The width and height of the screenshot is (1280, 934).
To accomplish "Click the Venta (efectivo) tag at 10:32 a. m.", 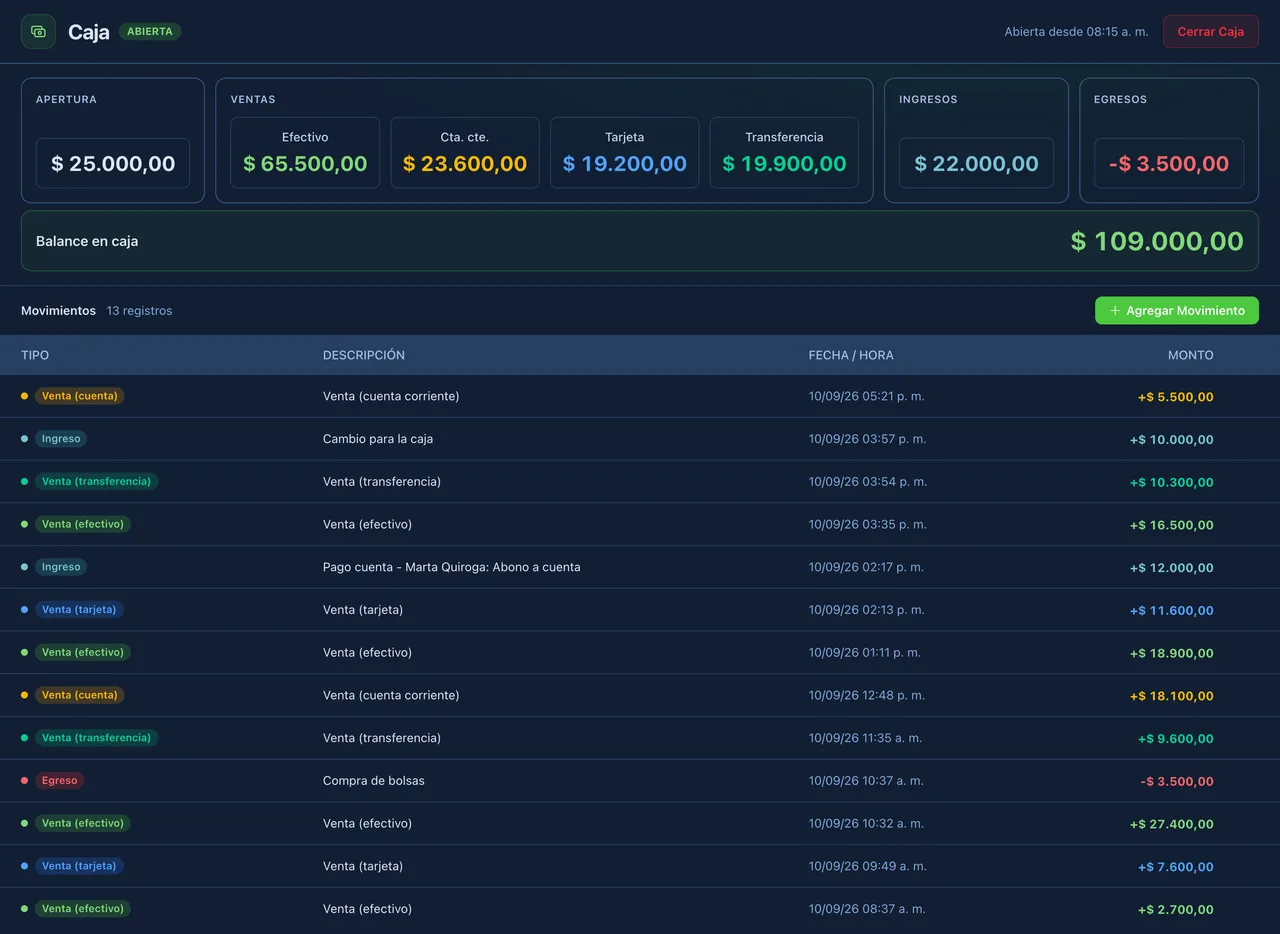I will tap(83, 823).
